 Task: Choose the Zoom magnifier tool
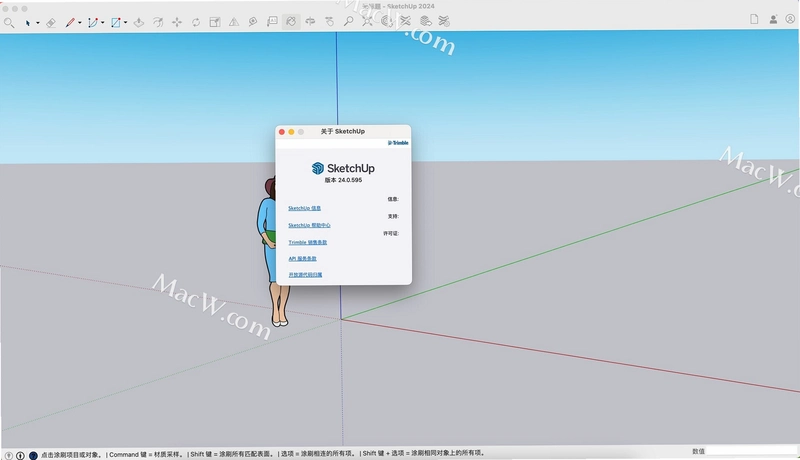pyautogui.click(x=348, y=21)
